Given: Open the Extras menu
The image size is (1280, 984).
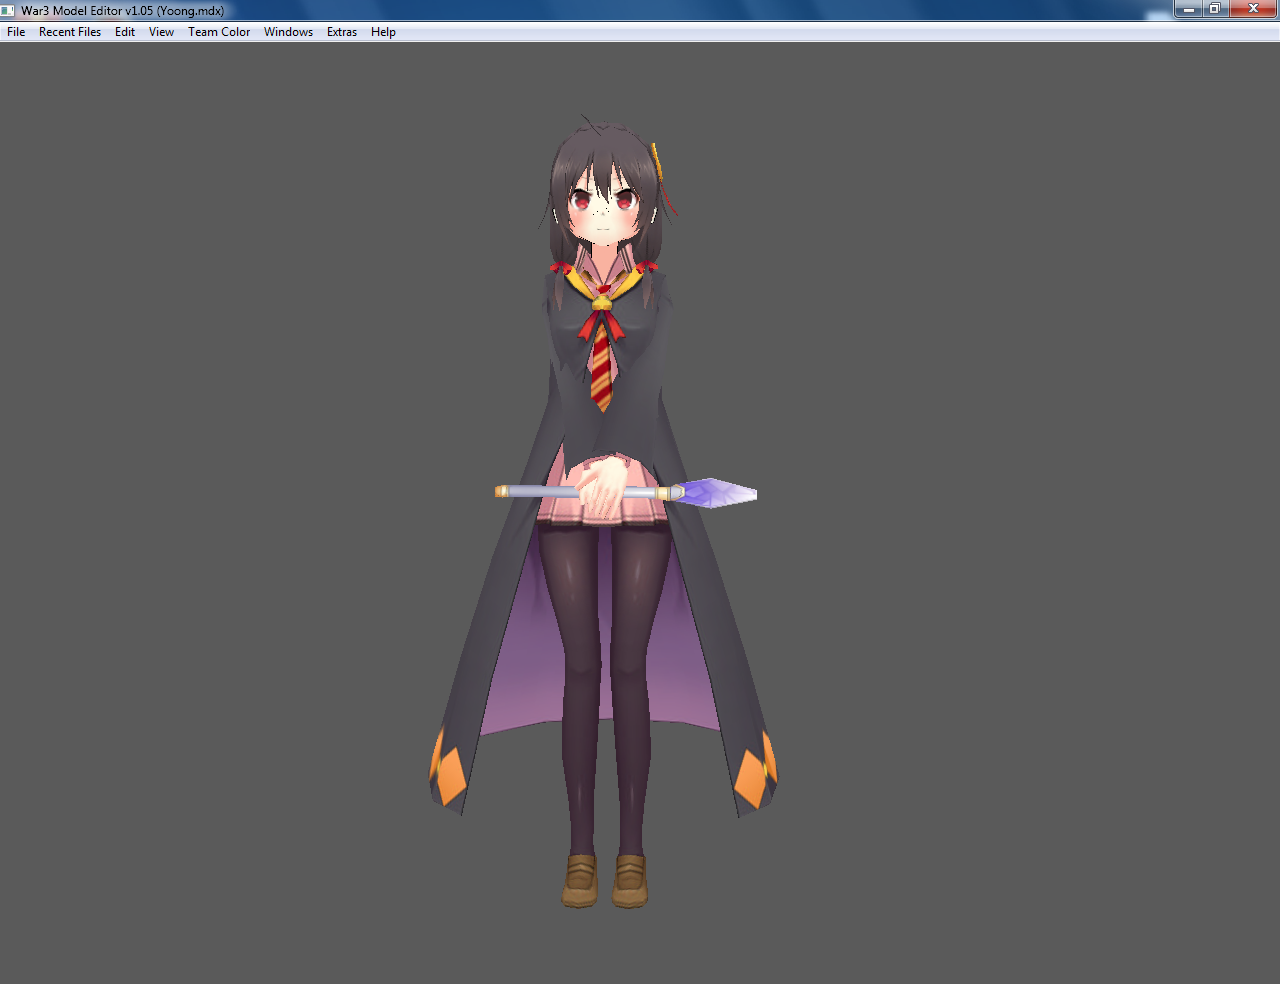Looking at the screenshot, I should (342, 32).
